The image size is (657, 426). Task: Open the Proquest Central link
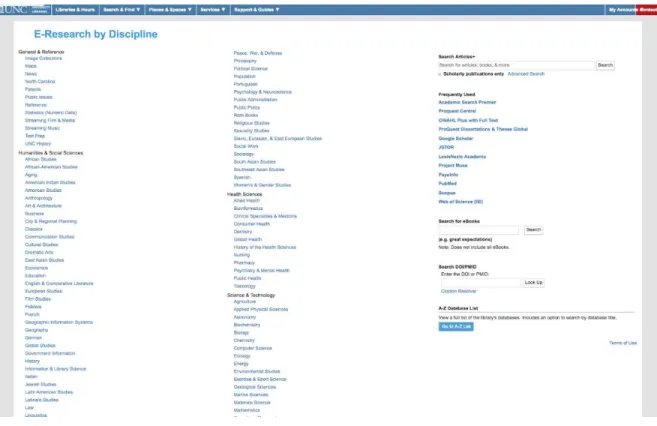tap(457, 111)
